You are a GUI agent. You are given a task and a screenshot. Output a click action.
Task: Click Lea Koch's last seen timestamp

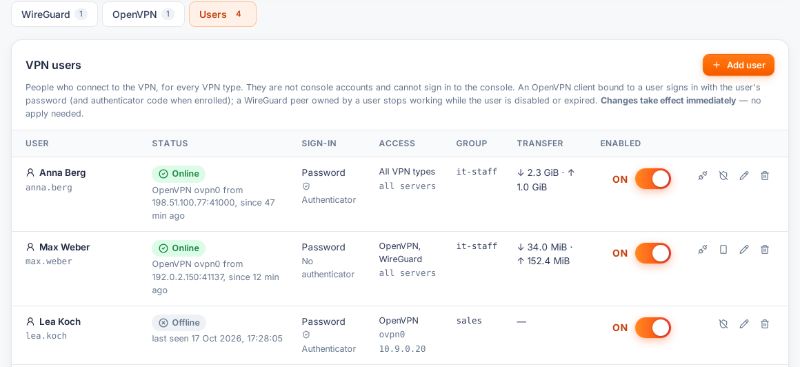pos(217,338)
